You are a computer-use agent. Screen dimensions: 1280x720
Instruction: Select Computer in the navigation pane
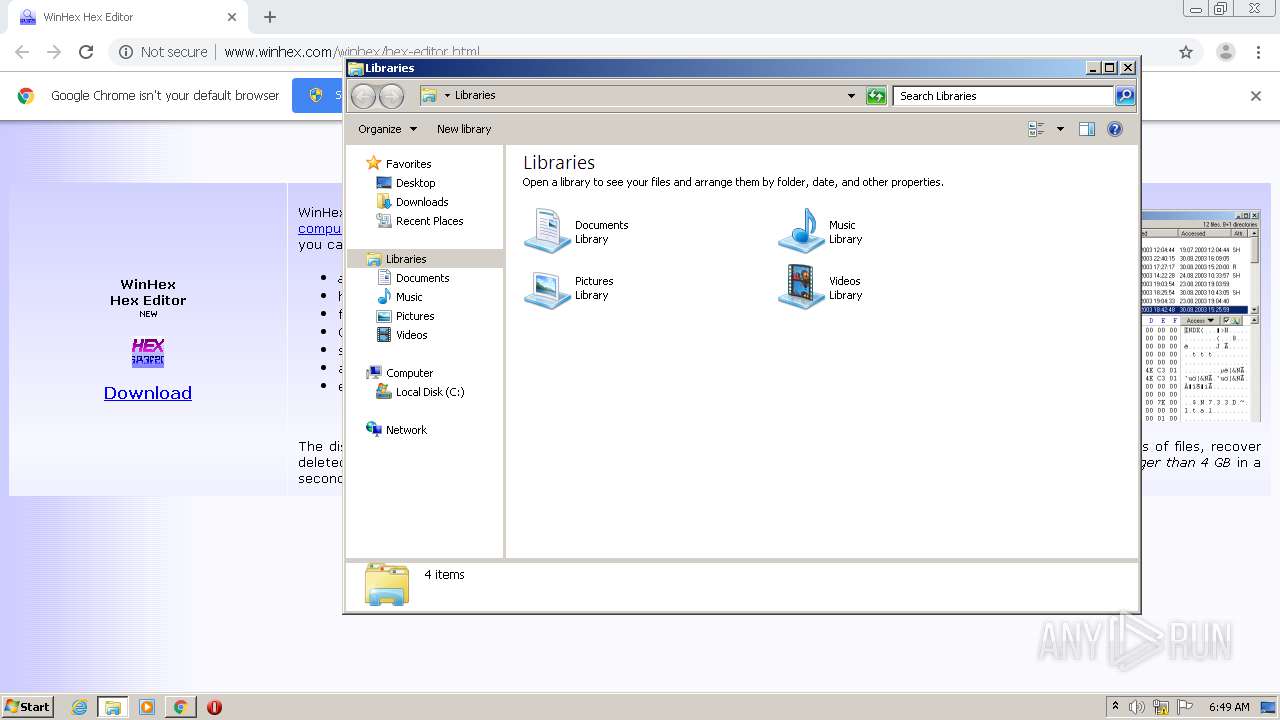pos(409,373)
